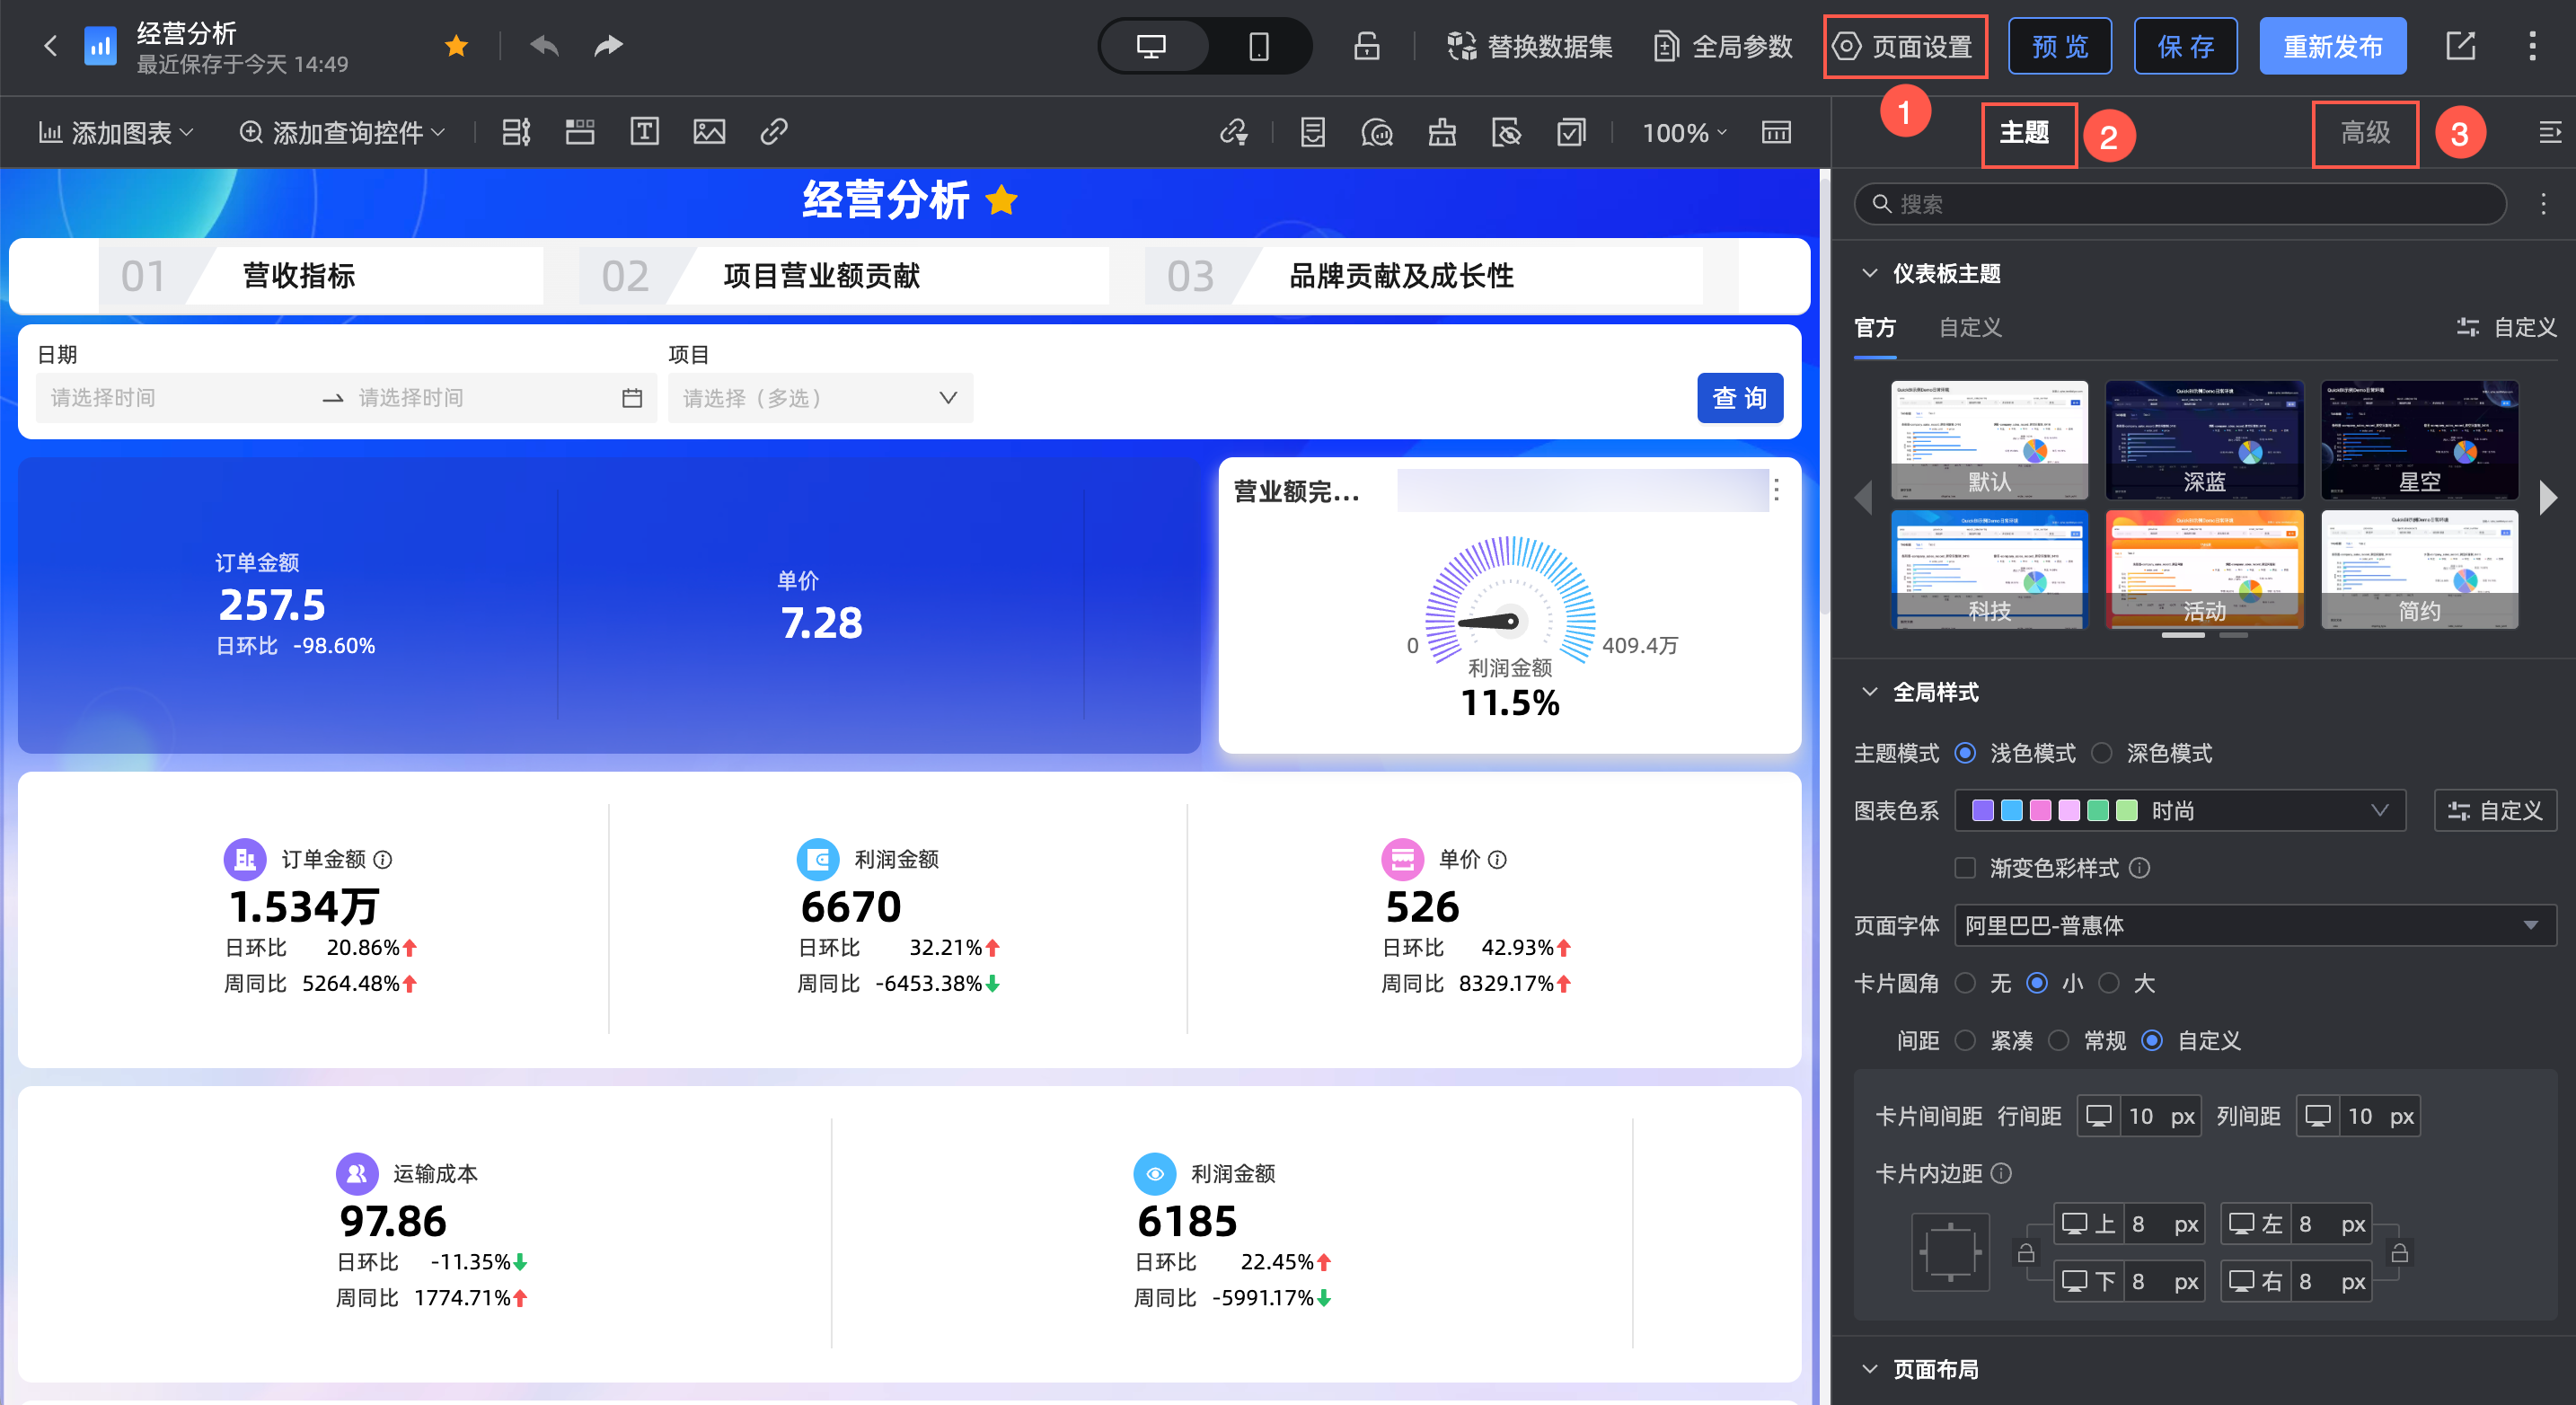Collapse the 仪表板主题 section
The image size is (2576, 1405).
1869,274
